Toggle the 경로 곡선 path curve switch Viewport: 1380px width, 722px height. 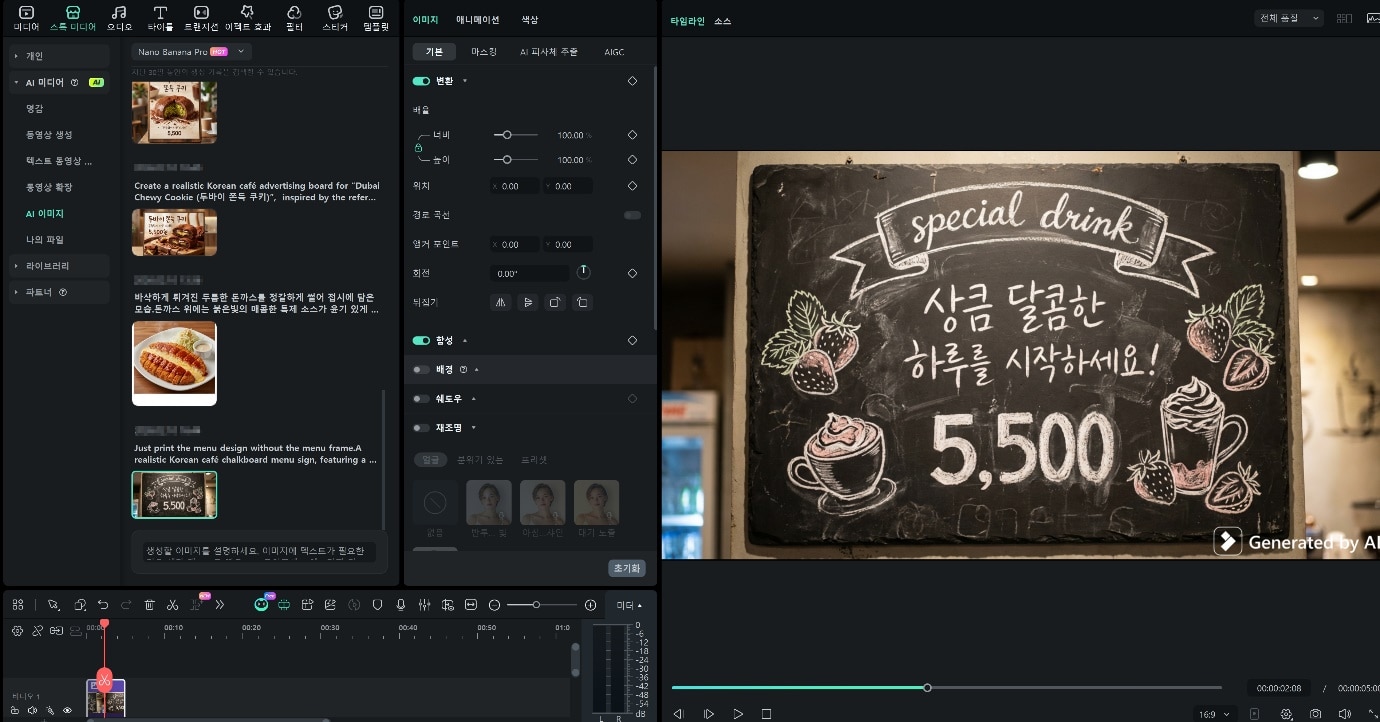coord(632,214)
